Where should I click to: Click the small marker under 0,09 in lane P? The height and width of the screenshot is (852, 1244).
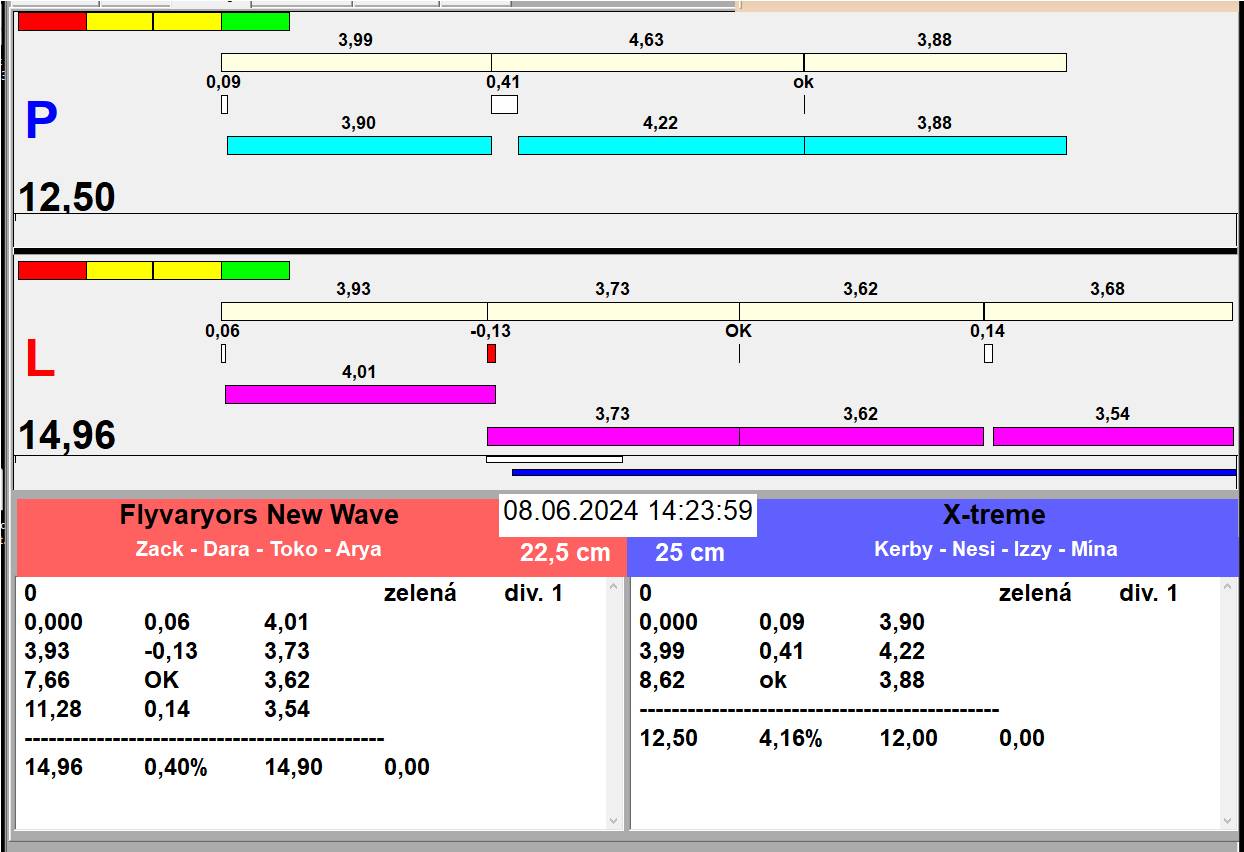tap(224, 104)
